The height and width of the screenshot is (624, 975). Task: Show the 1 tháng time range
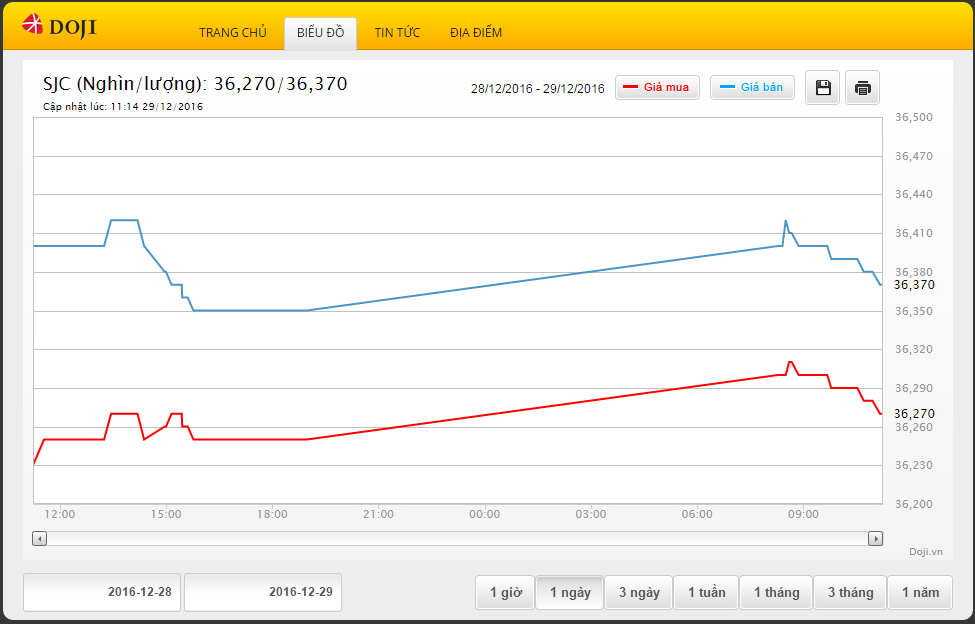tap(776, 592)
